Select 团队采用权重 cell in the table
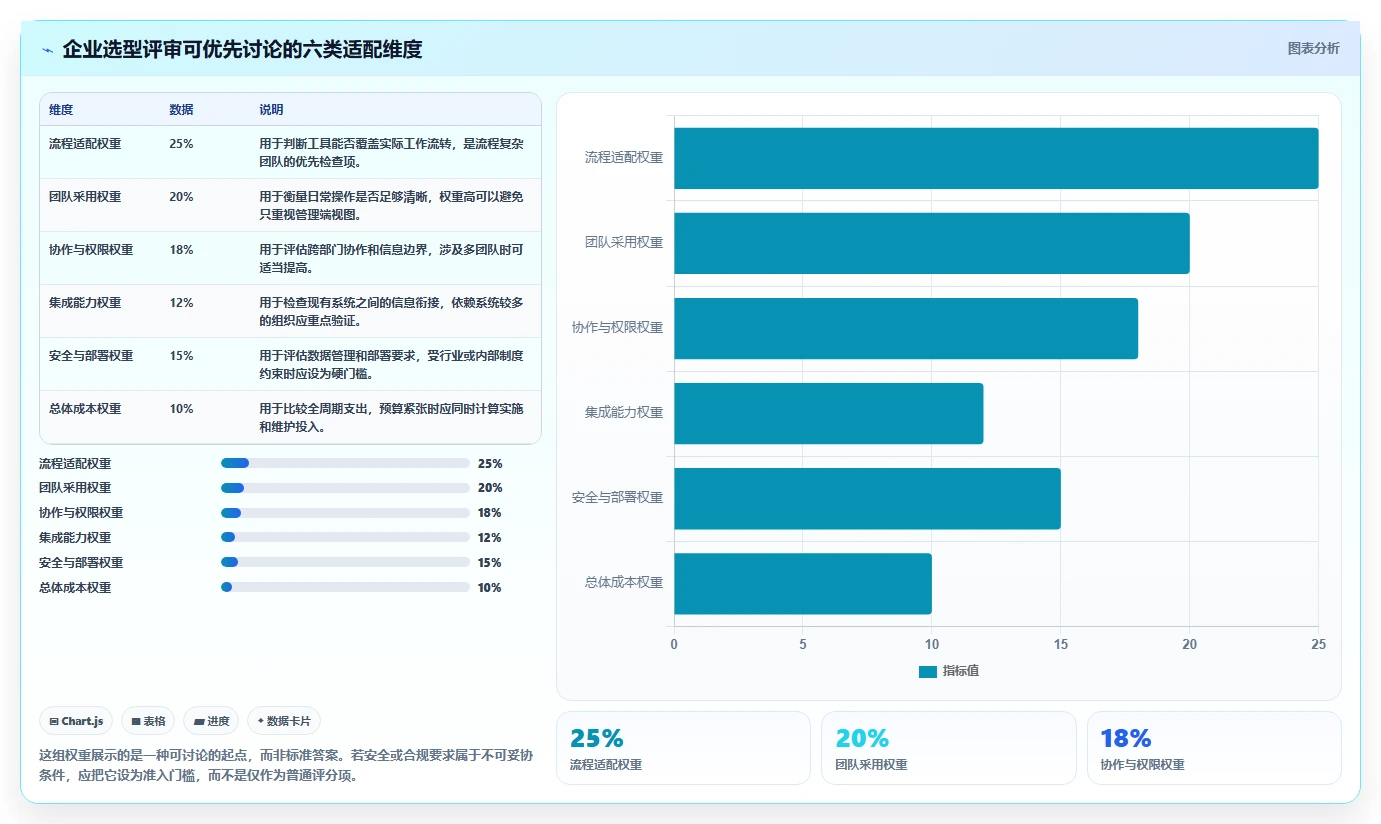 click(x=85, y=197)
